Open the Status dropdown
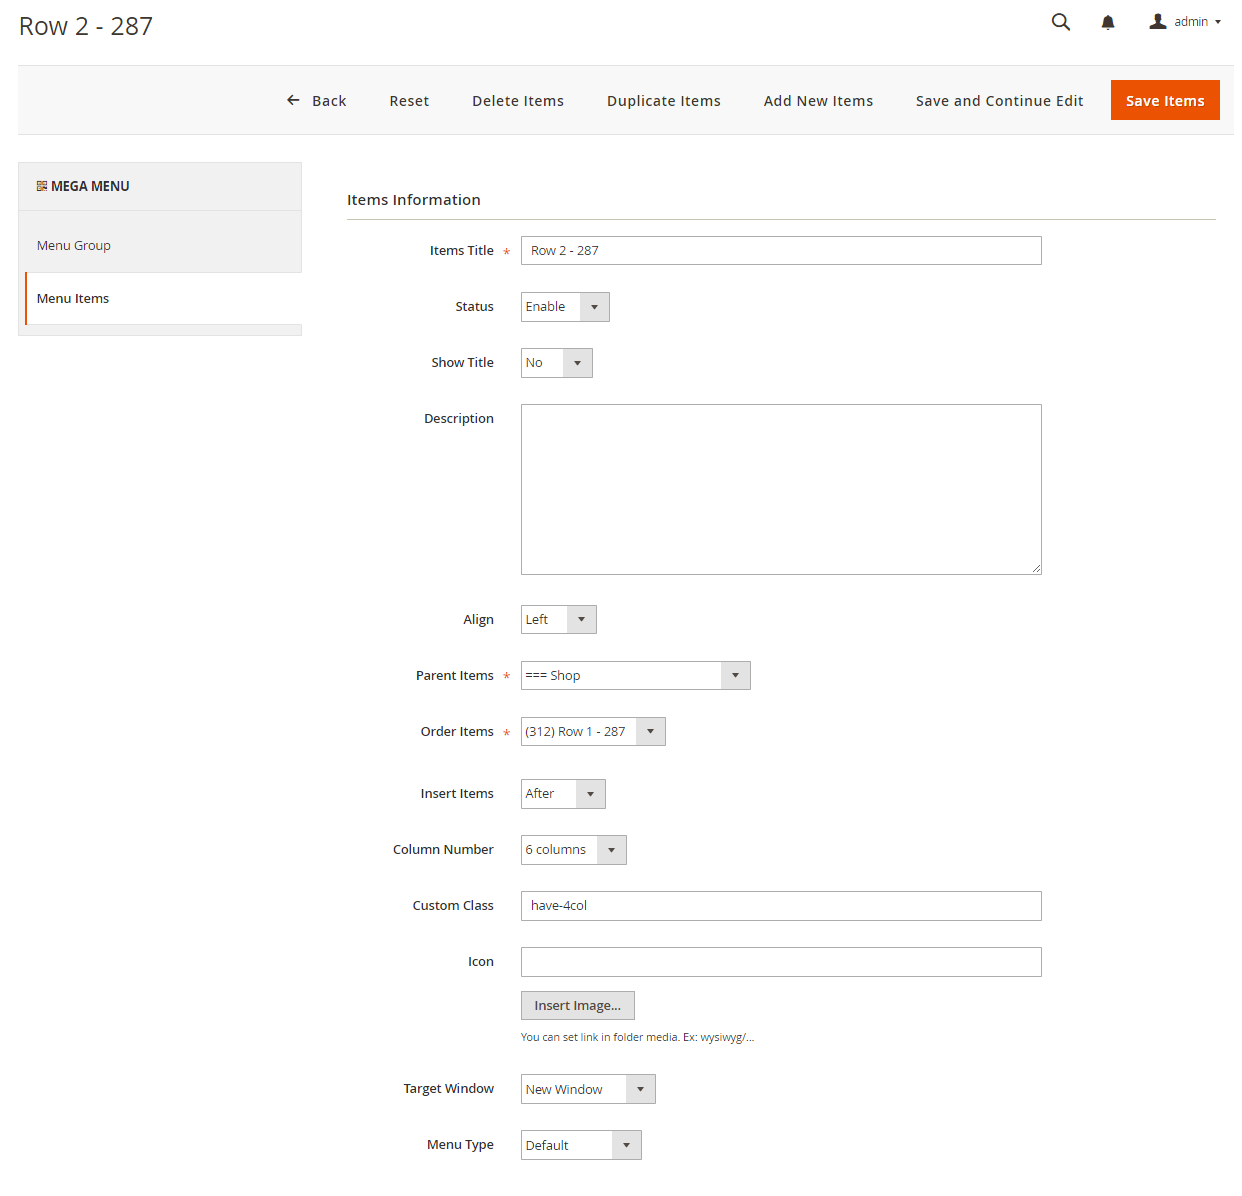Image resolution: width=1242 pixels, height=1196 pixels. click(x=565, y=307)
